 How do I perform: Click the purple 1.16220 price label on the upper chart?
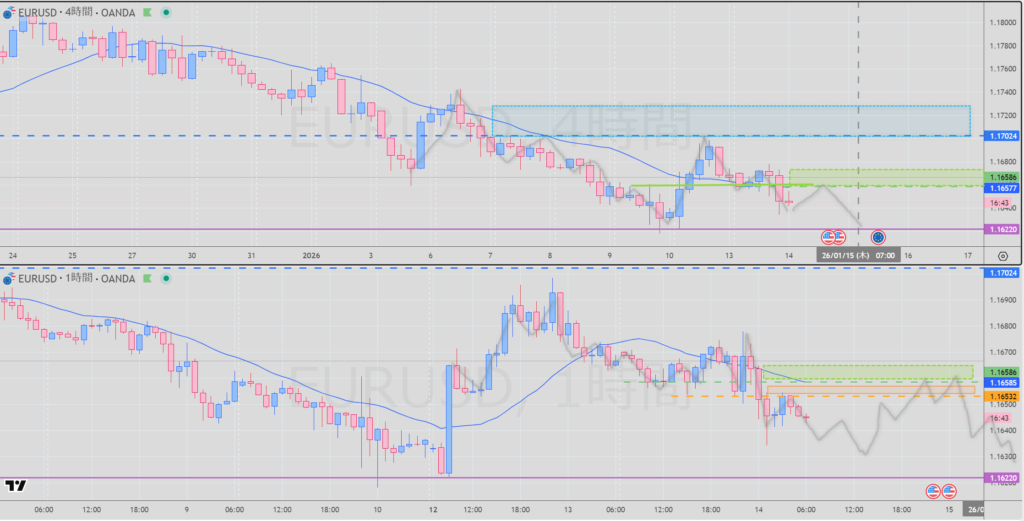coord(1001,229)
